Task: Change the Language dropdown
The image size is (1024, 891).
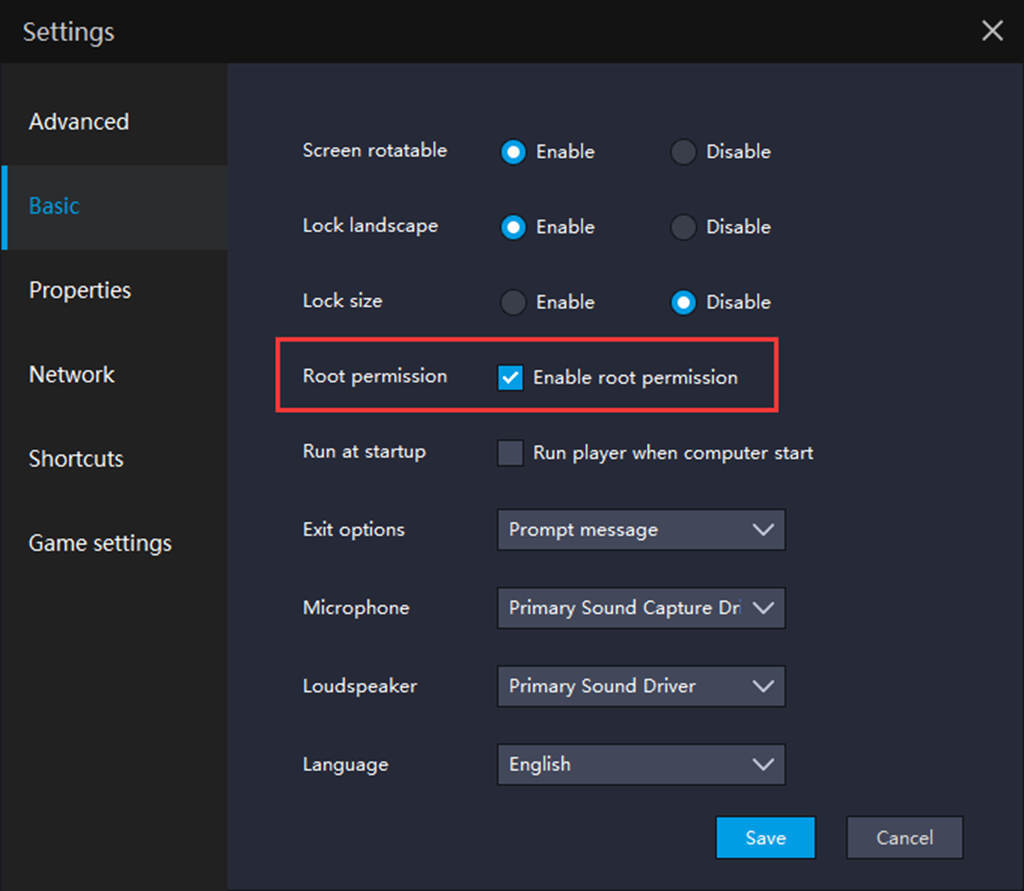Action: (x=641, y=764)
